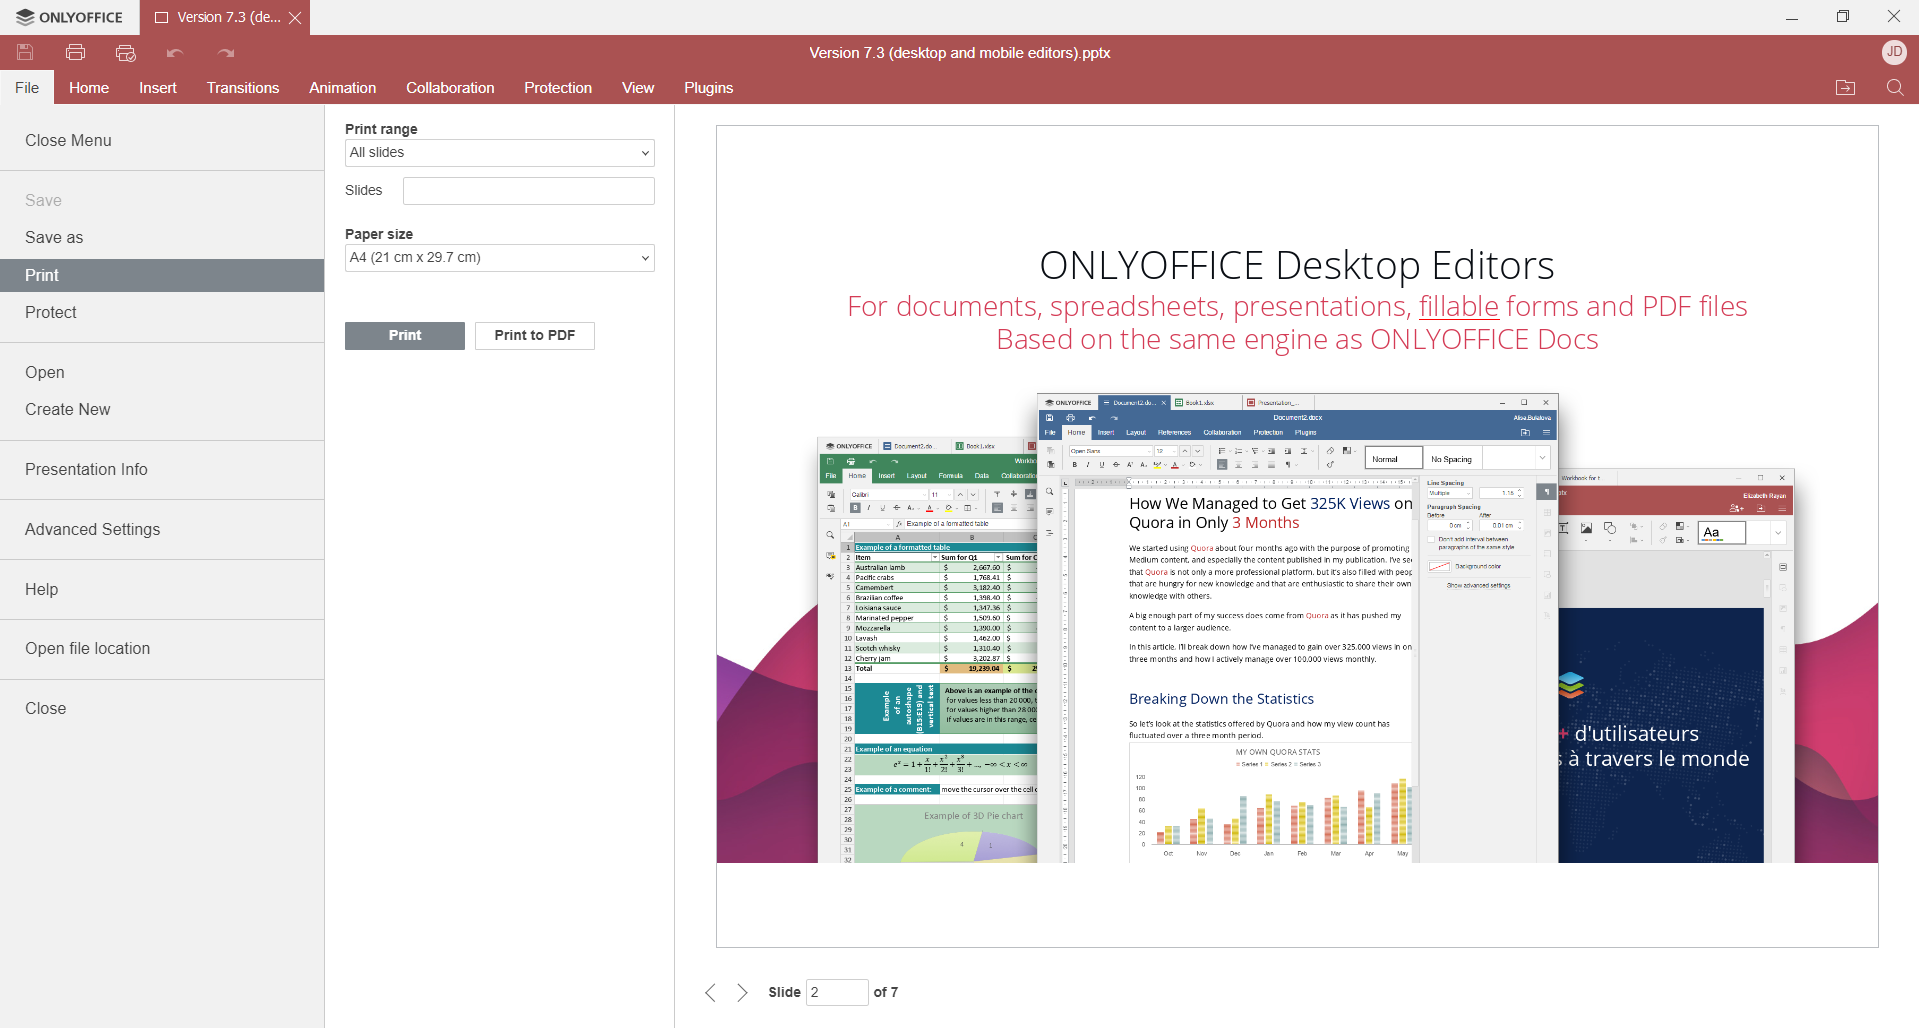This screenshot has height=1028, width=1919.
Task: Expand the Print range dropdown
Action: pyautogui.click(x=499, y=153)
